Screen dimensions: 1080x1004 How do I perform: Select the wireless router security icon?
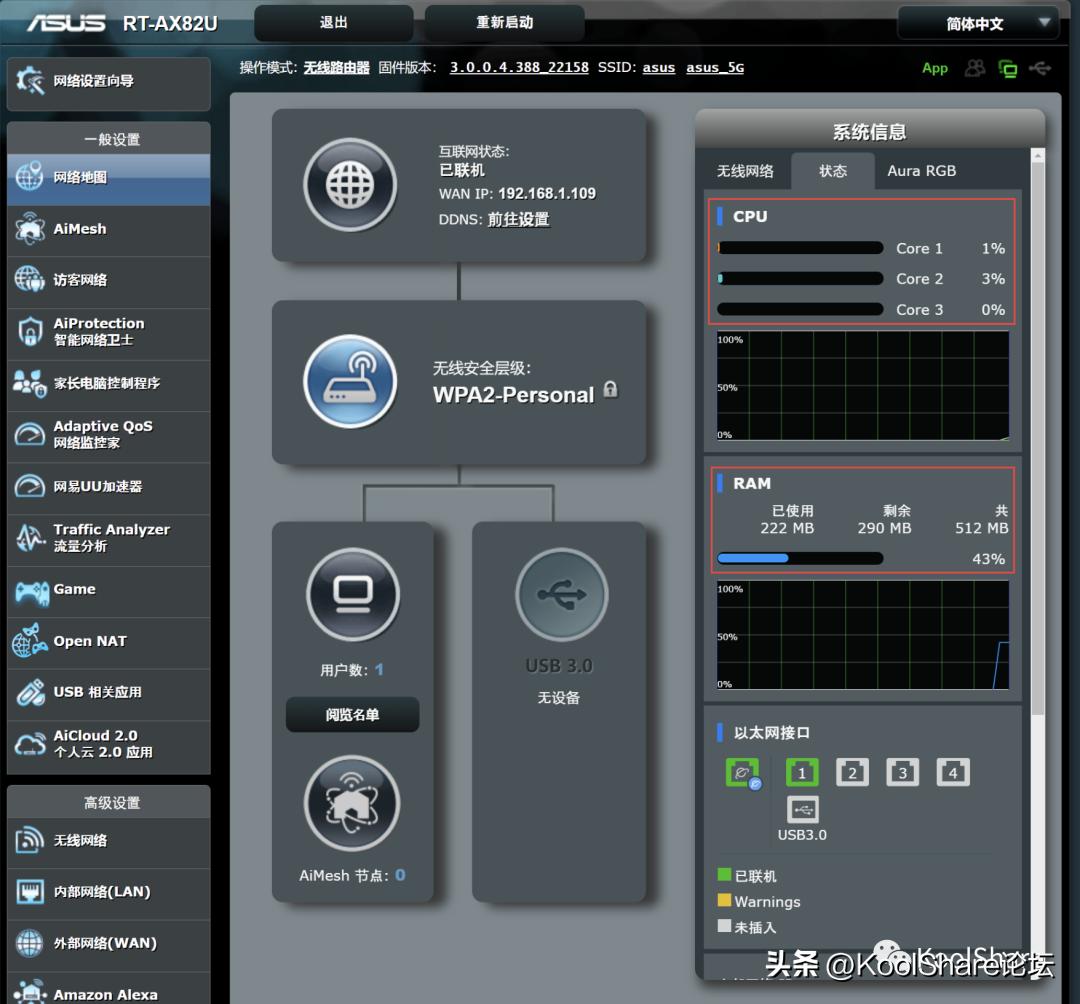[350, 381]
